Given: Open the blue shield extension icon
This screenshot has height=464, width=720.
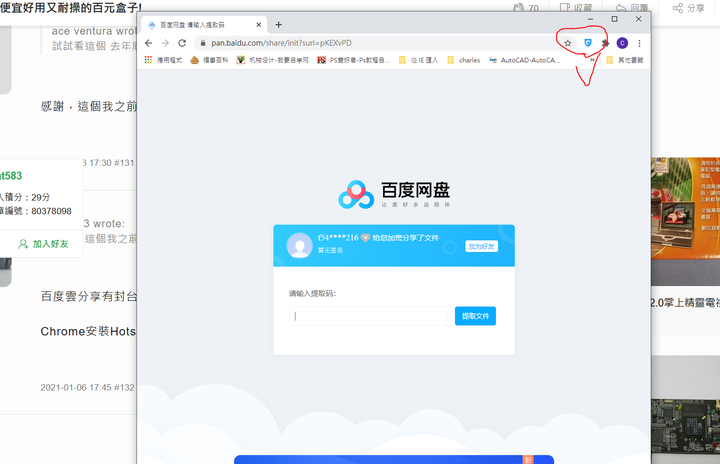Looking at the screenshot, I should point(588,43).
